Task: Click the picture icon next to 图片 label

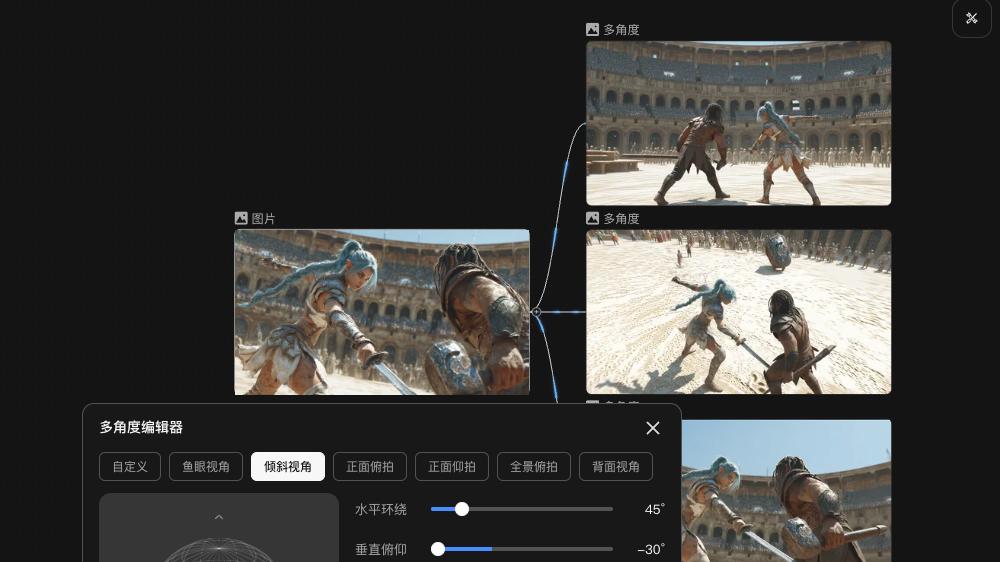Action: point(241,218)
